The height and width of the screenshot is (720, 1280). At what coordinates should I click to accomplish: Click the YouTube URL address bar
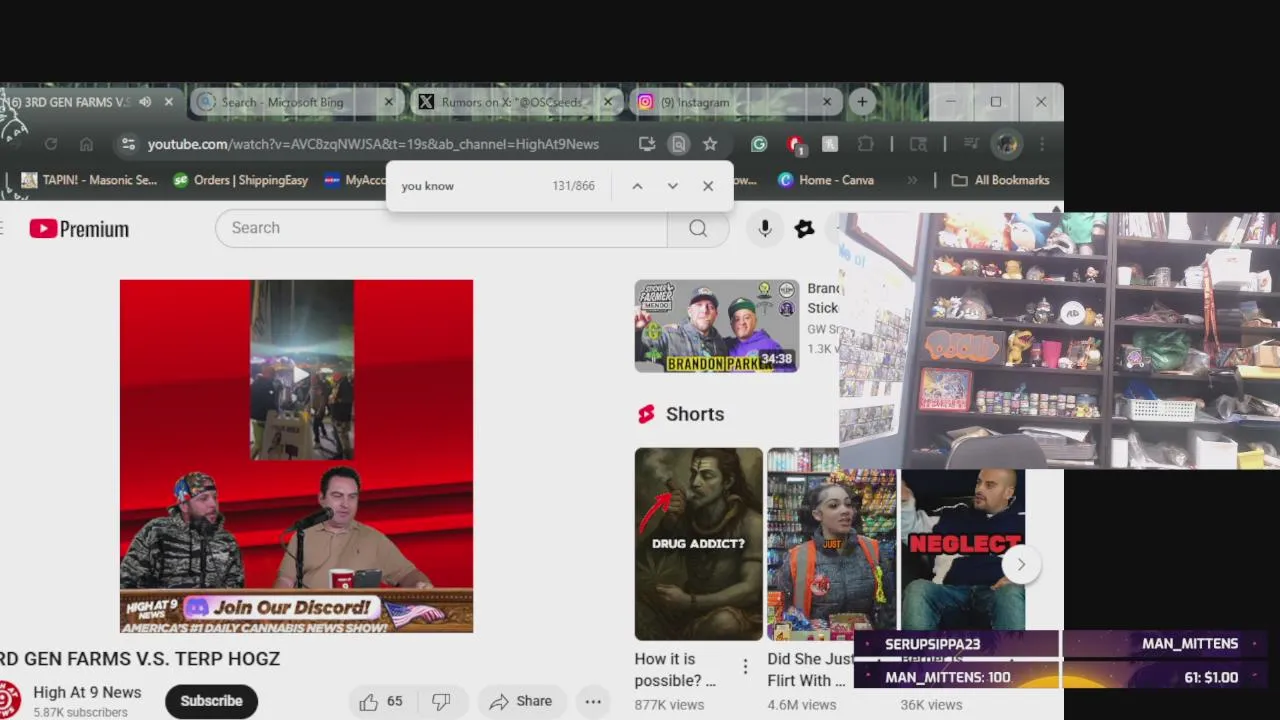(373, 144)
